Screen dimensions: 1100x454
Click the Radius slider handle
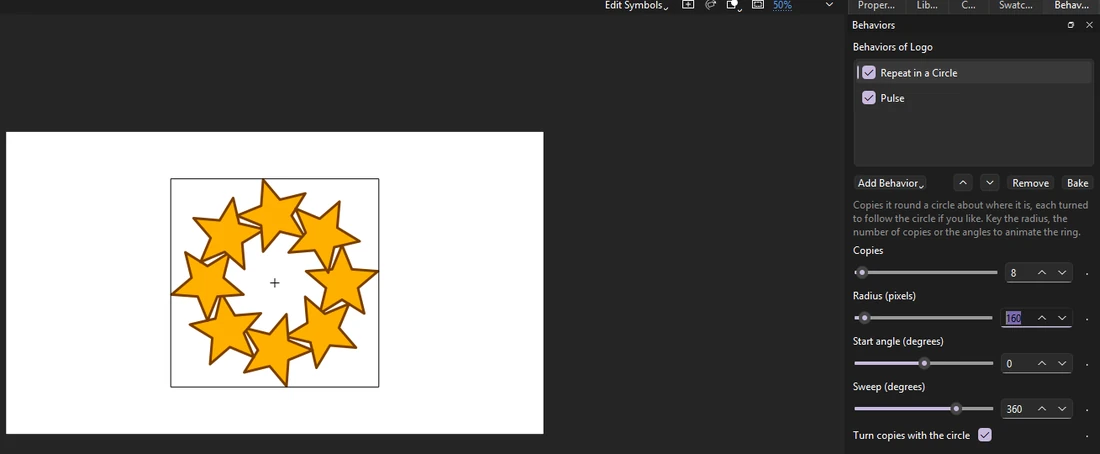coord(864,318)
